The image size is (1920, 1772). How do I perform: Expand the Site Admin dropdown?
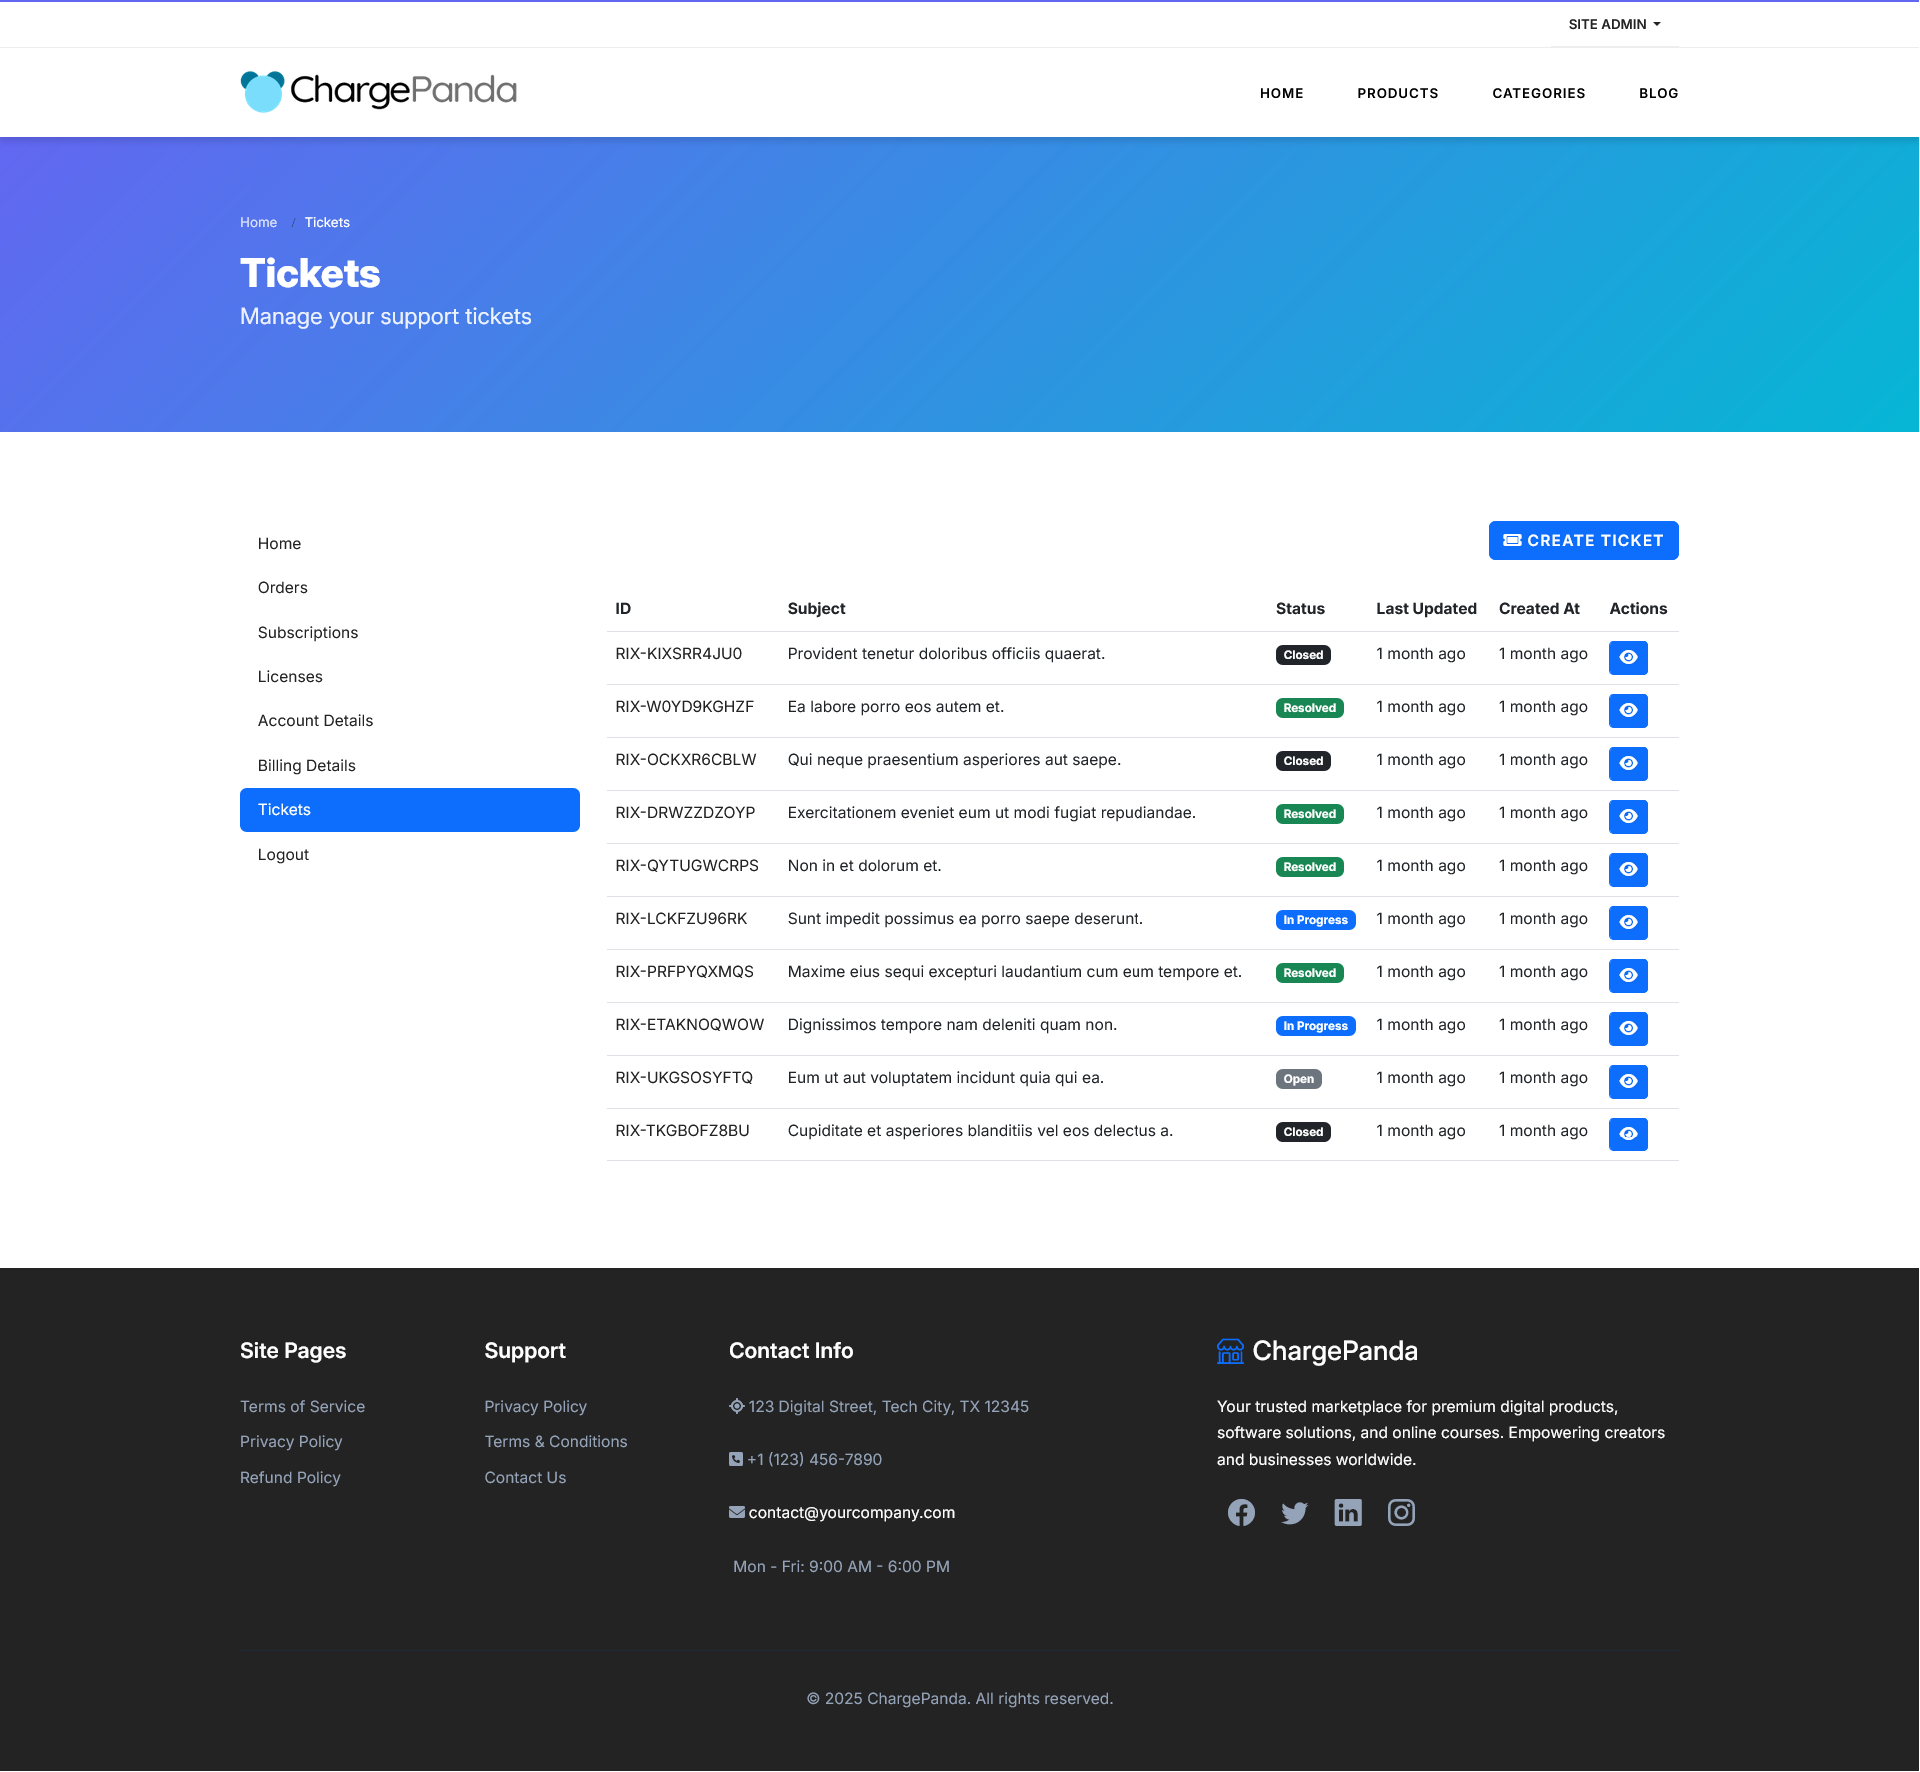pos(1614,24)
